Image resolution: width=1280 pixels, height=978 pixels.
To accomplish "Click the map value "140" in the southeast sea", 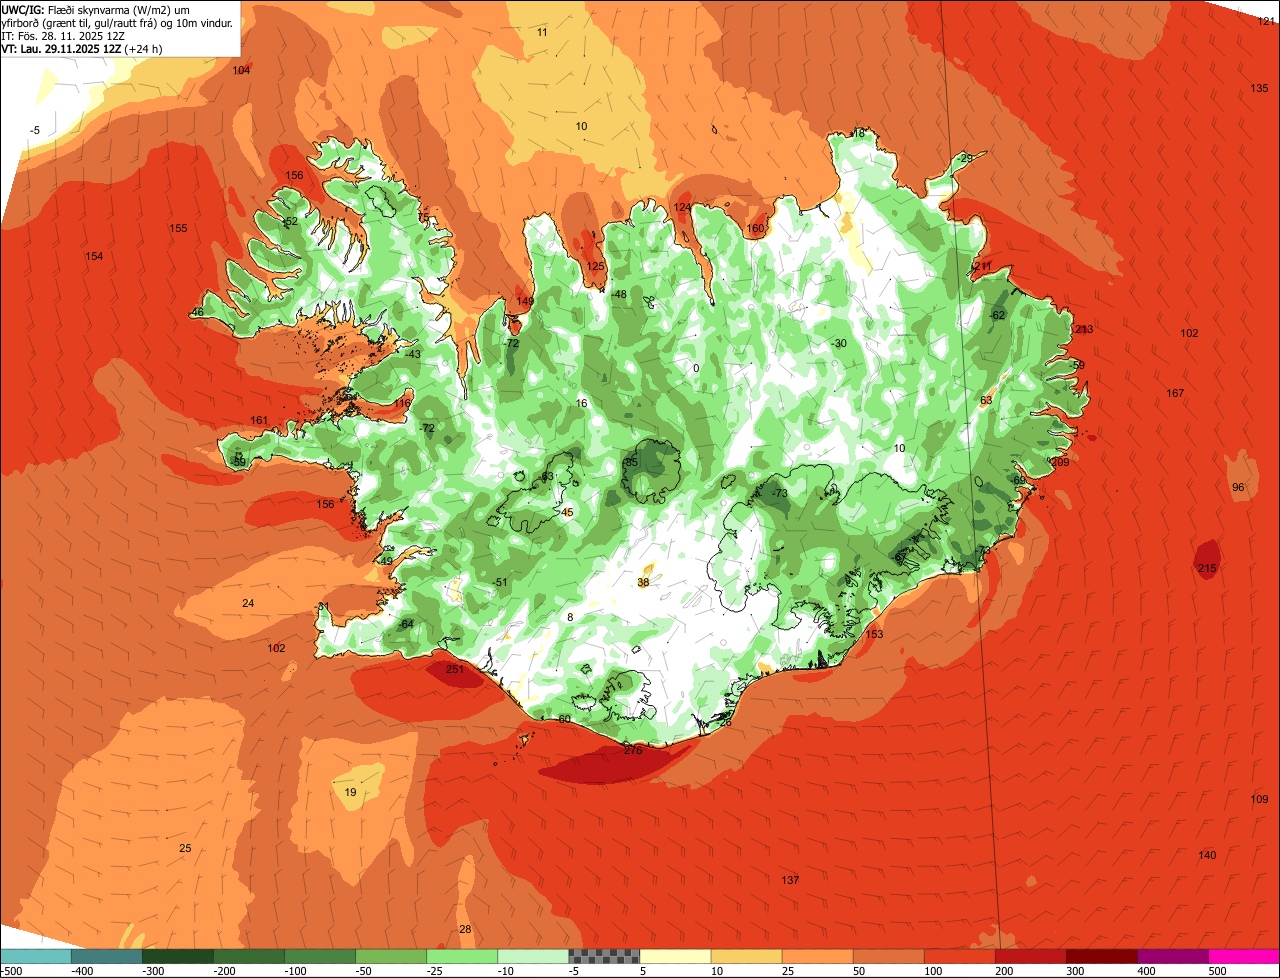I will point(1207,855).
